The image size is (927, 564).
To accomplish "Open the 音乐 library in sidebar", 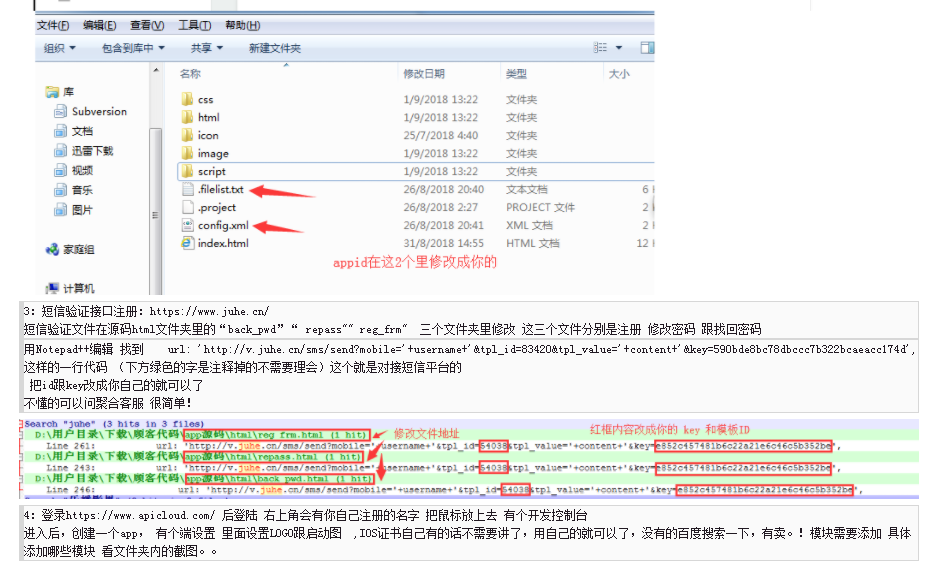I will click(73, 190).
